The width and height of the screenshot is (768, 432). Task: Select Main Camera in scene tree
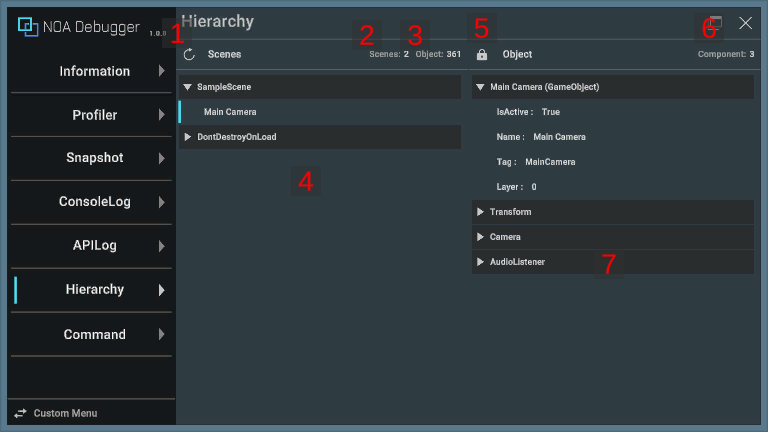[x=320, y=112]
